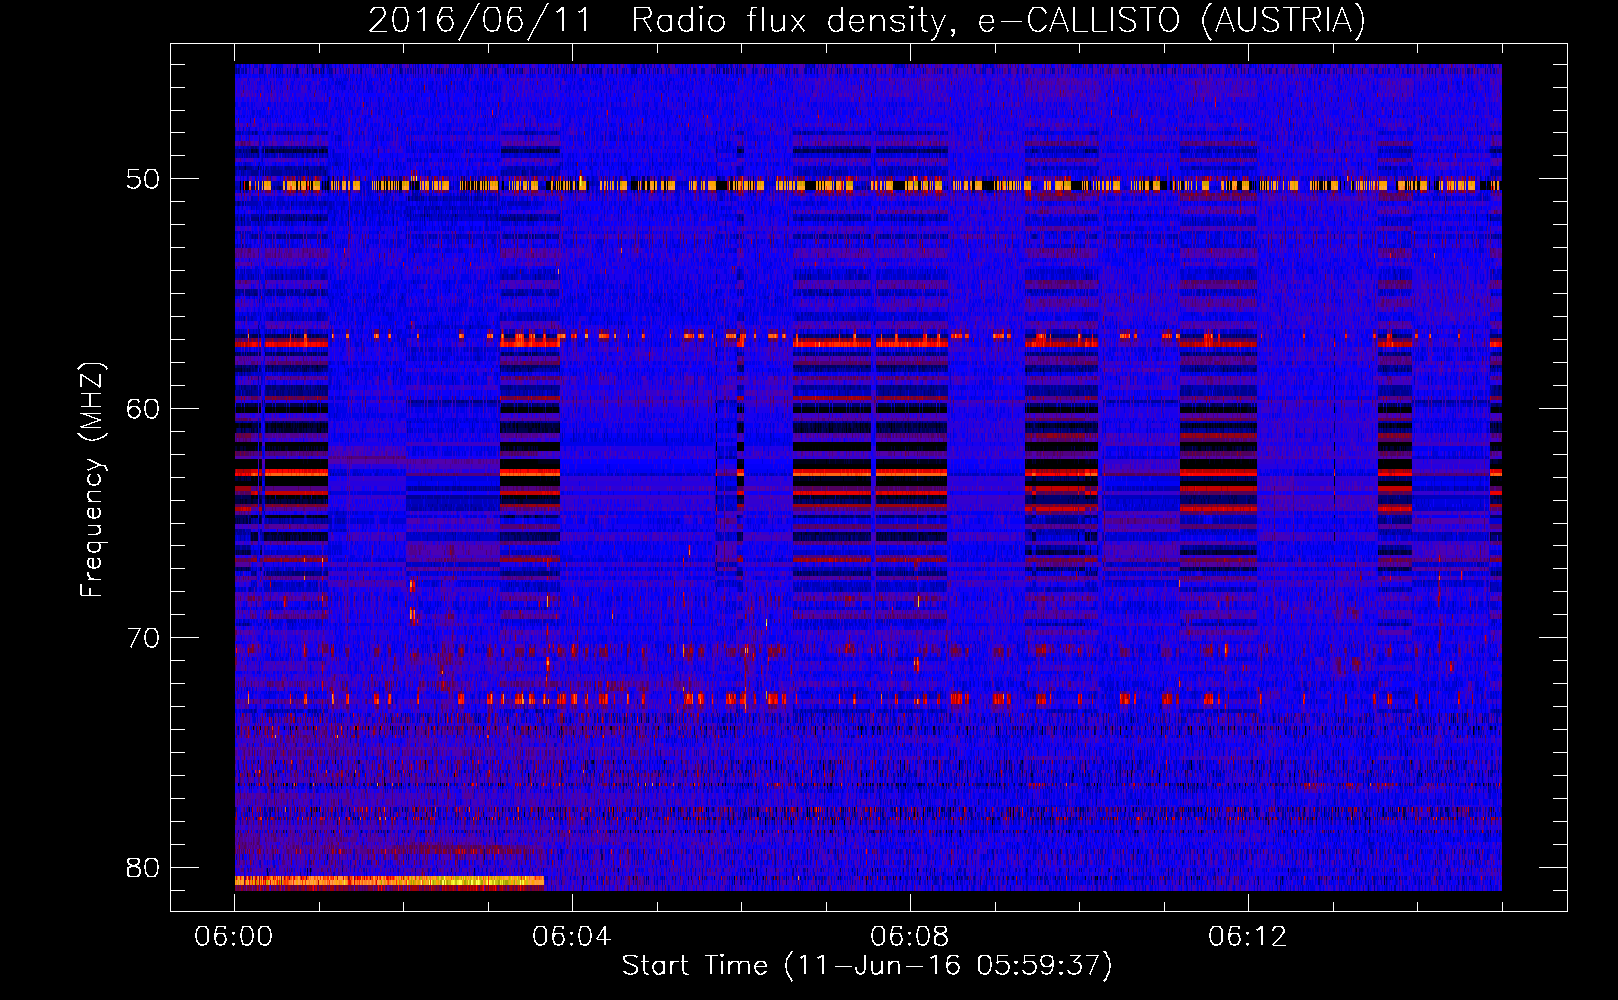Click the 50 MHz frequency tick label
Image resolution: width=1618 pixels, height=1000 pixels.
point(143,180)
